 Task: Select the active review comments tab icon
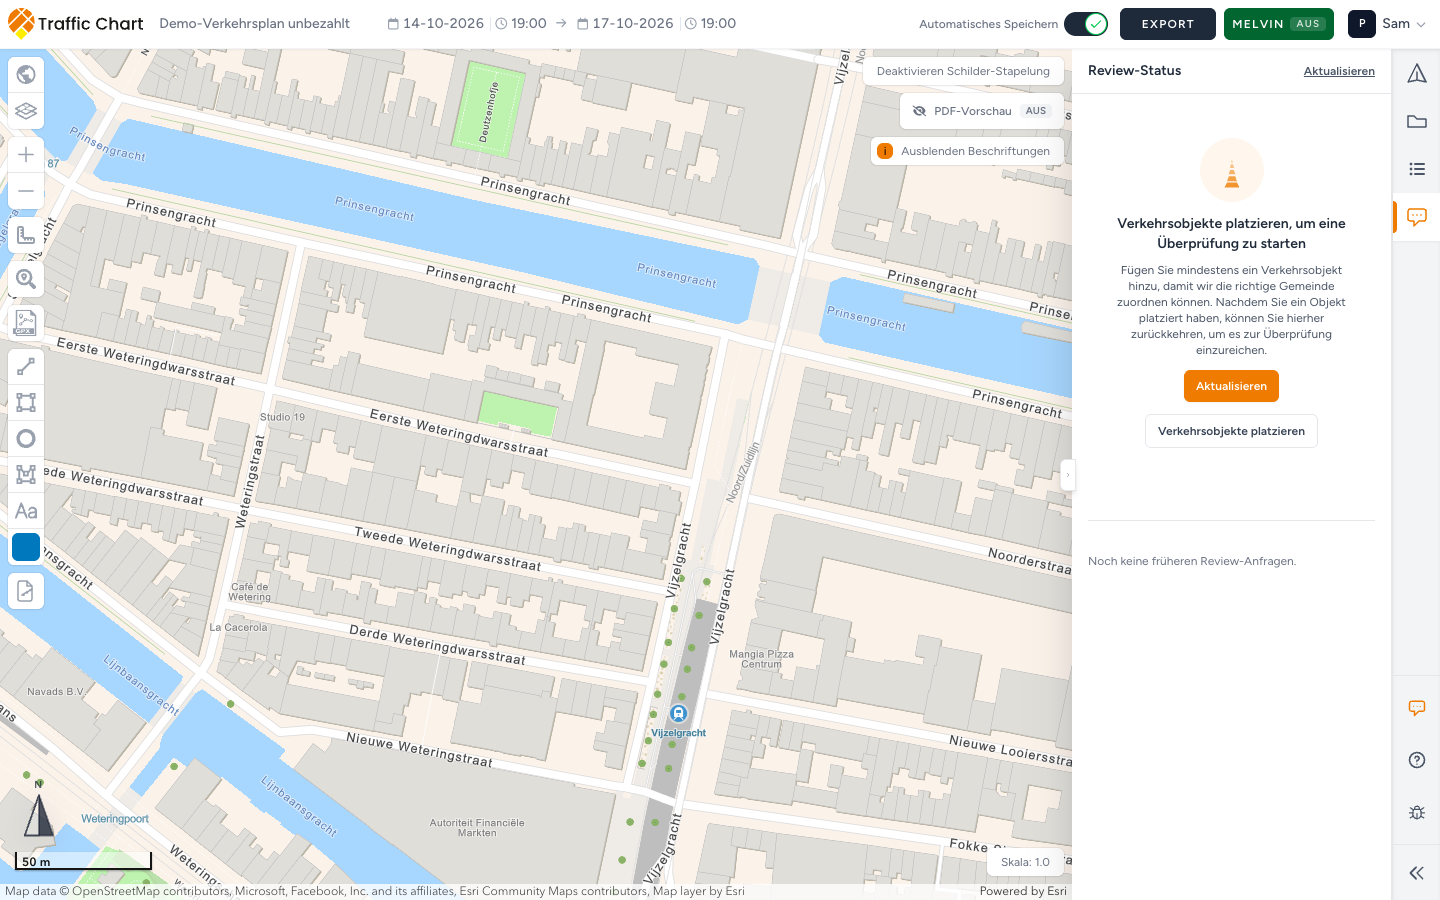click(x=1417, y=217)
